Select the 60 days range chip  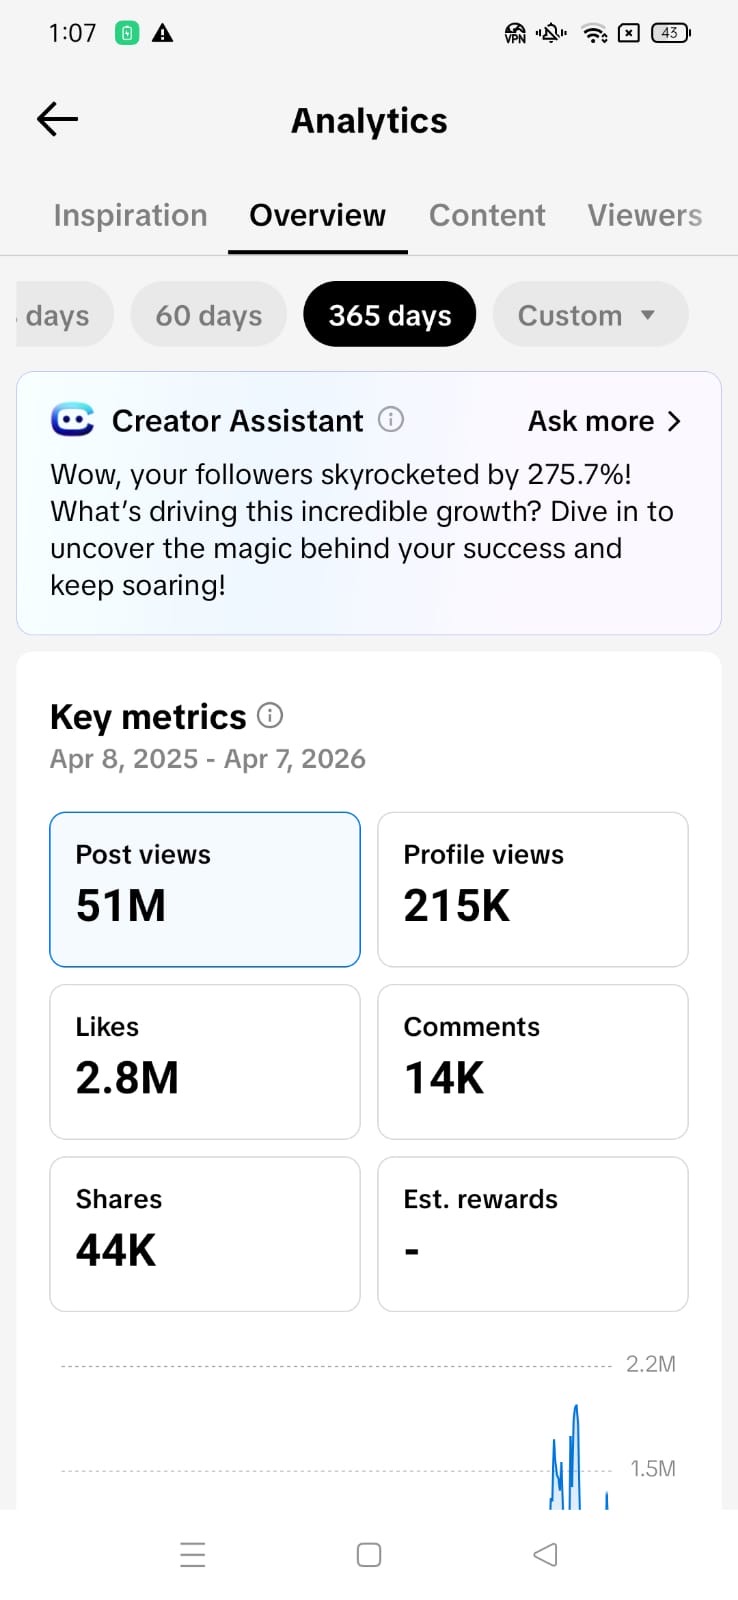[x=208, y=315]
